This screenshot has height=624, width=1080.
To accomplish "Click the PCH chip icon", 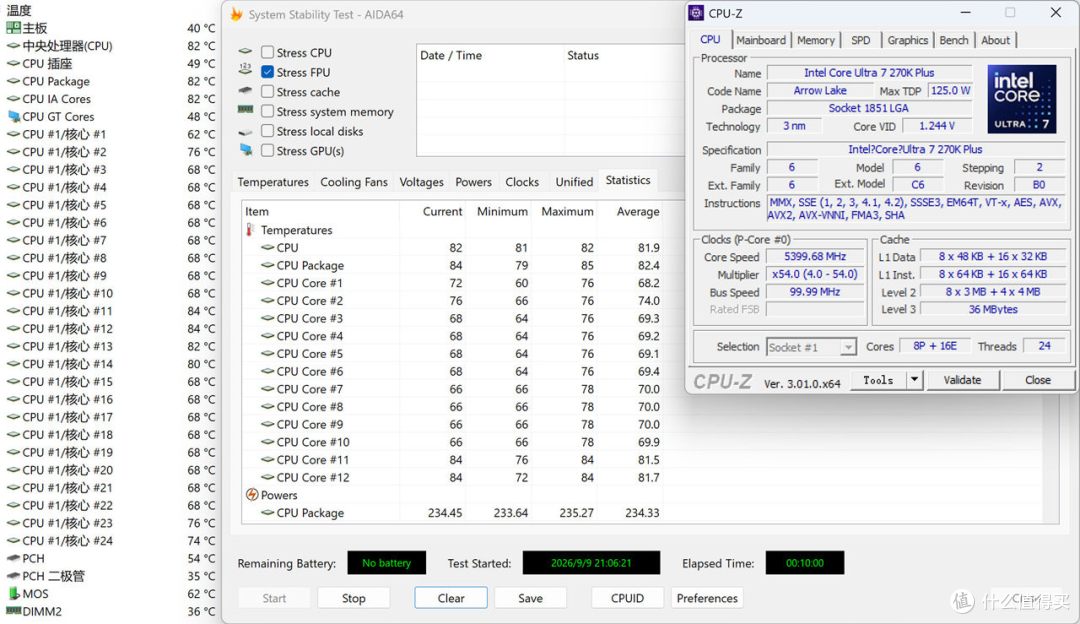I will point(13,559).
